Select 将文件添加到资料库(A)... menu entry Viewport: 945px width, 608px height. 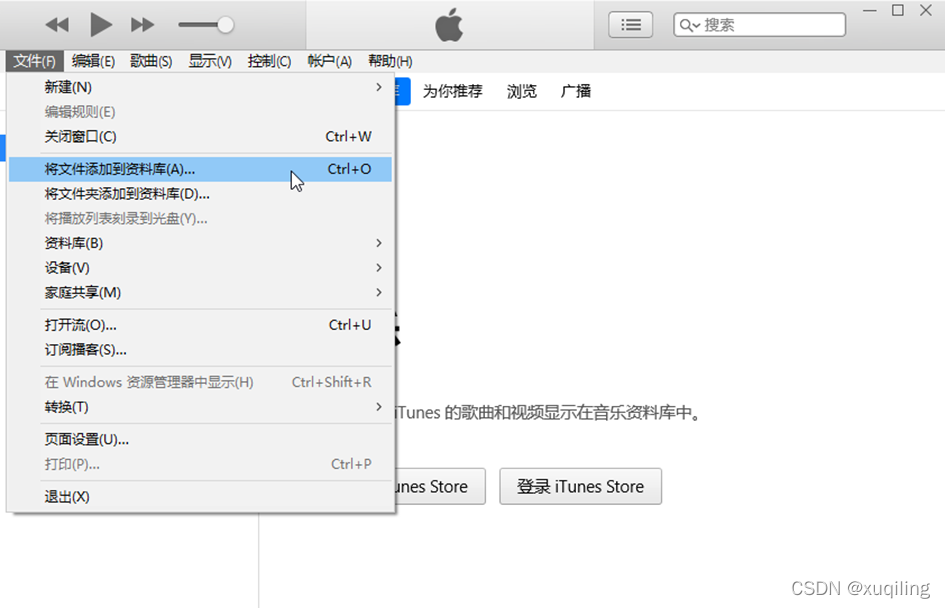tap(200, 169)
